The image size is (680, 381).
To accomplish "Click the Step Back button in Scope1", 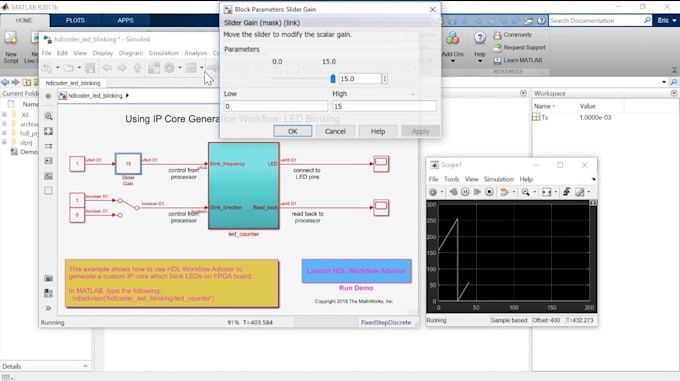I will pyautogui.click(x=453, y=192).
